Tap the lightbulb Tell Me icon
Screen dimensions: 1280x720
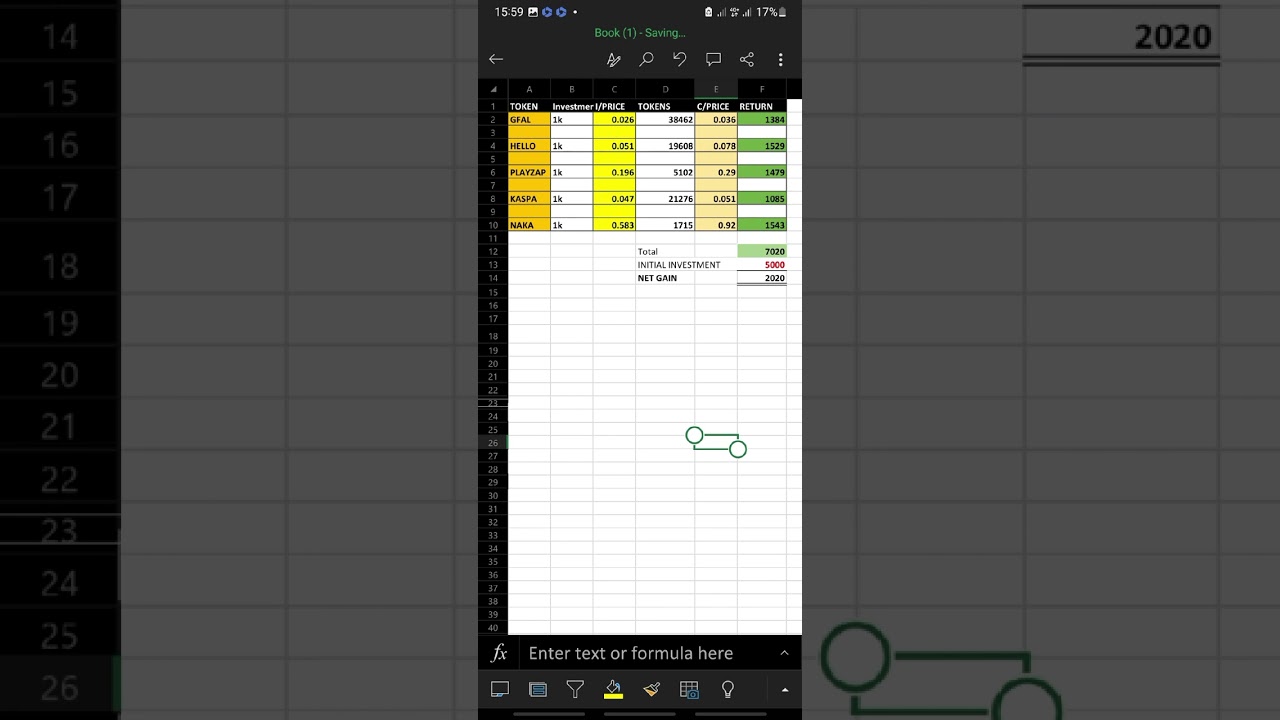click(728, 689)
